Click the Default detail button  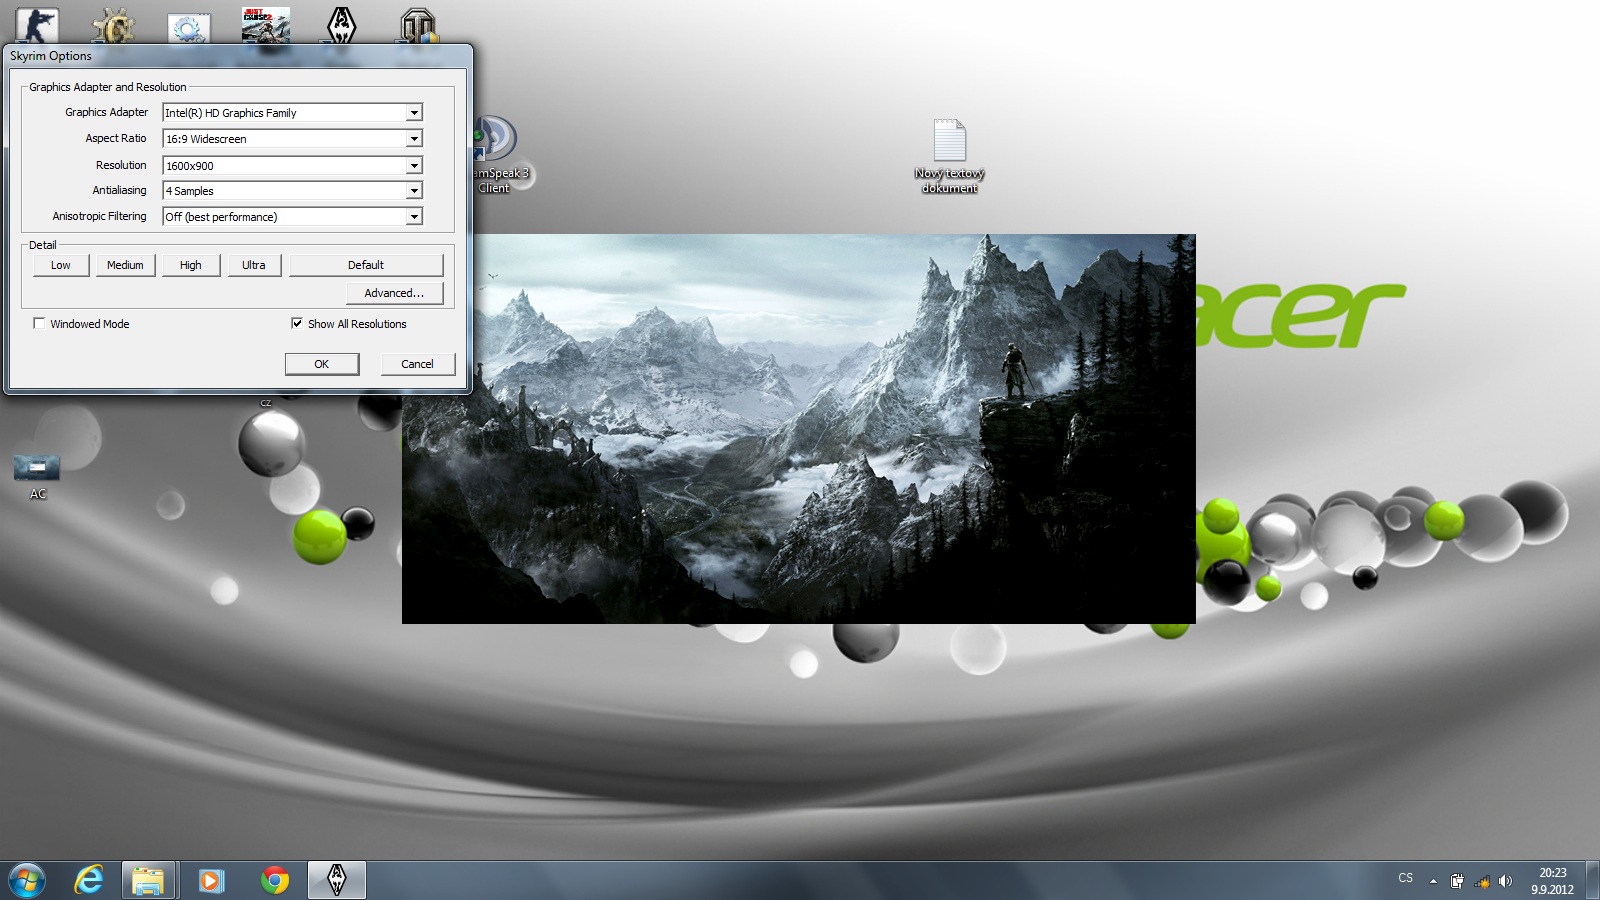(366, 265)
